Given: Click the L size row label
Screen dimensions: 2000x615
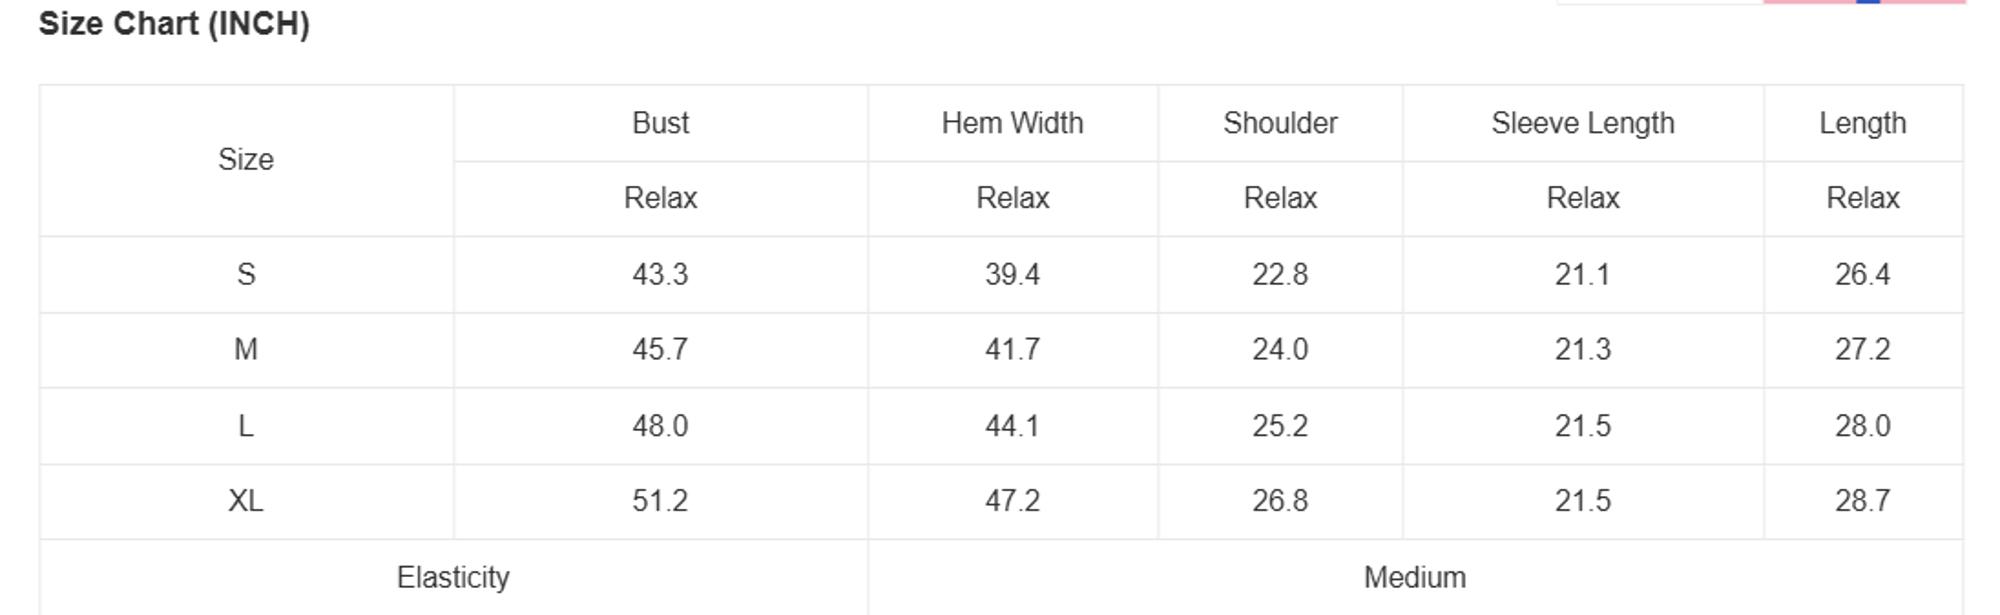Looking at the screenshot, I should coord(246,426).
